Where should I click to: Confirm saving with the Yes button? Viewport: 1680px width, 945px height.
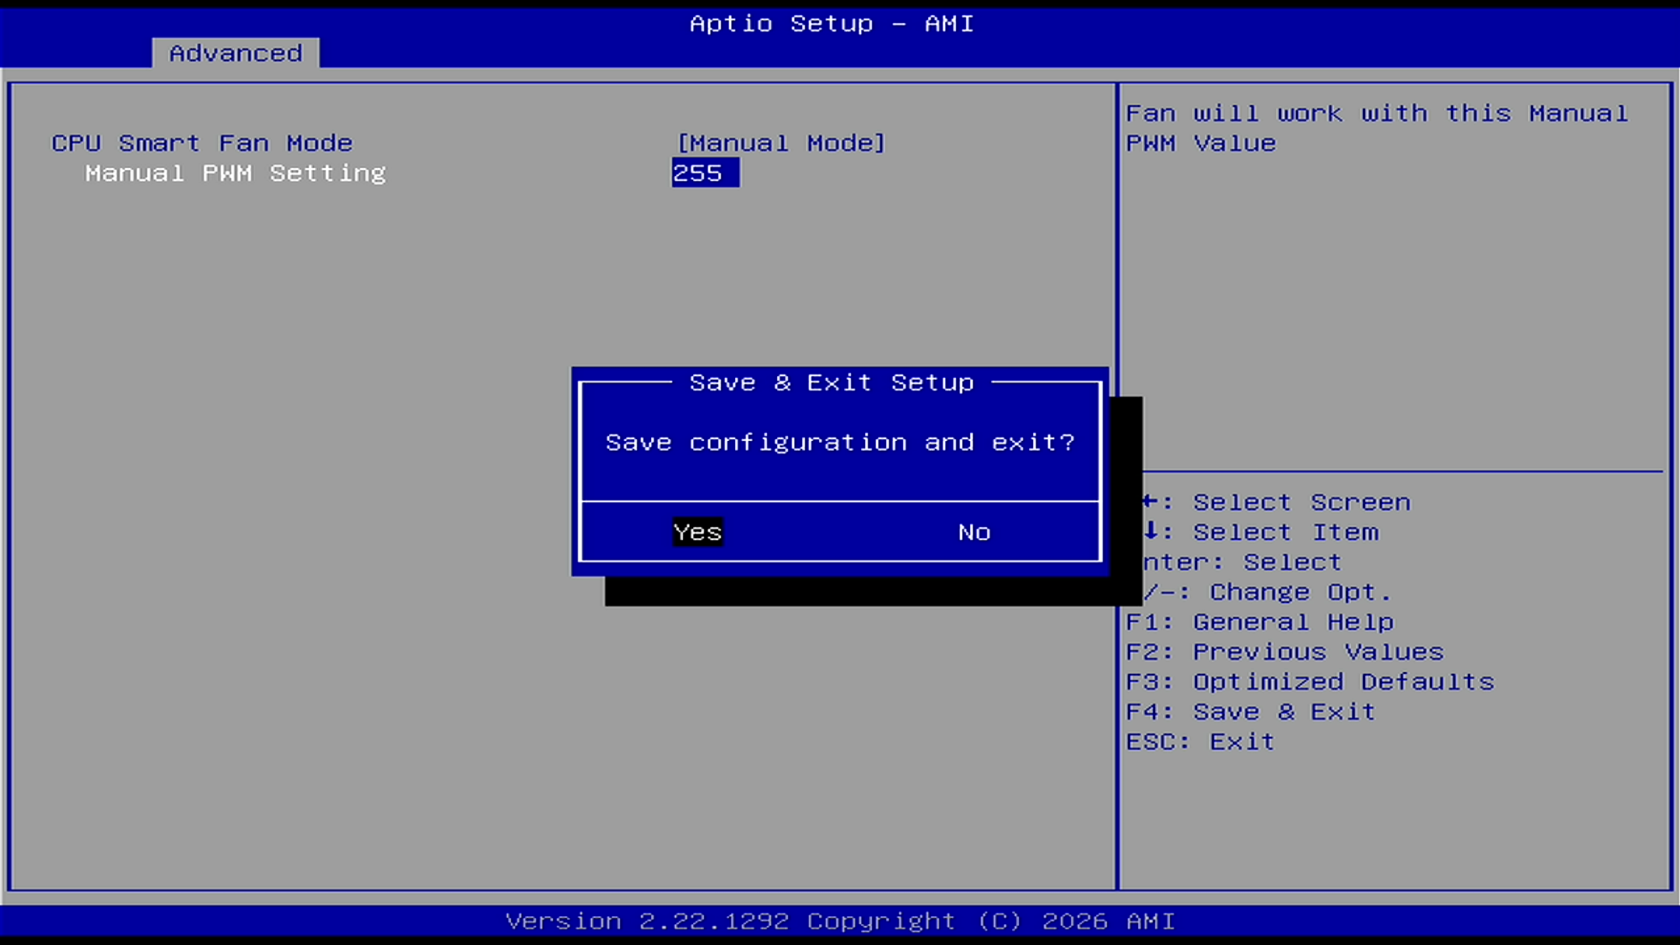tap(698, 532)
